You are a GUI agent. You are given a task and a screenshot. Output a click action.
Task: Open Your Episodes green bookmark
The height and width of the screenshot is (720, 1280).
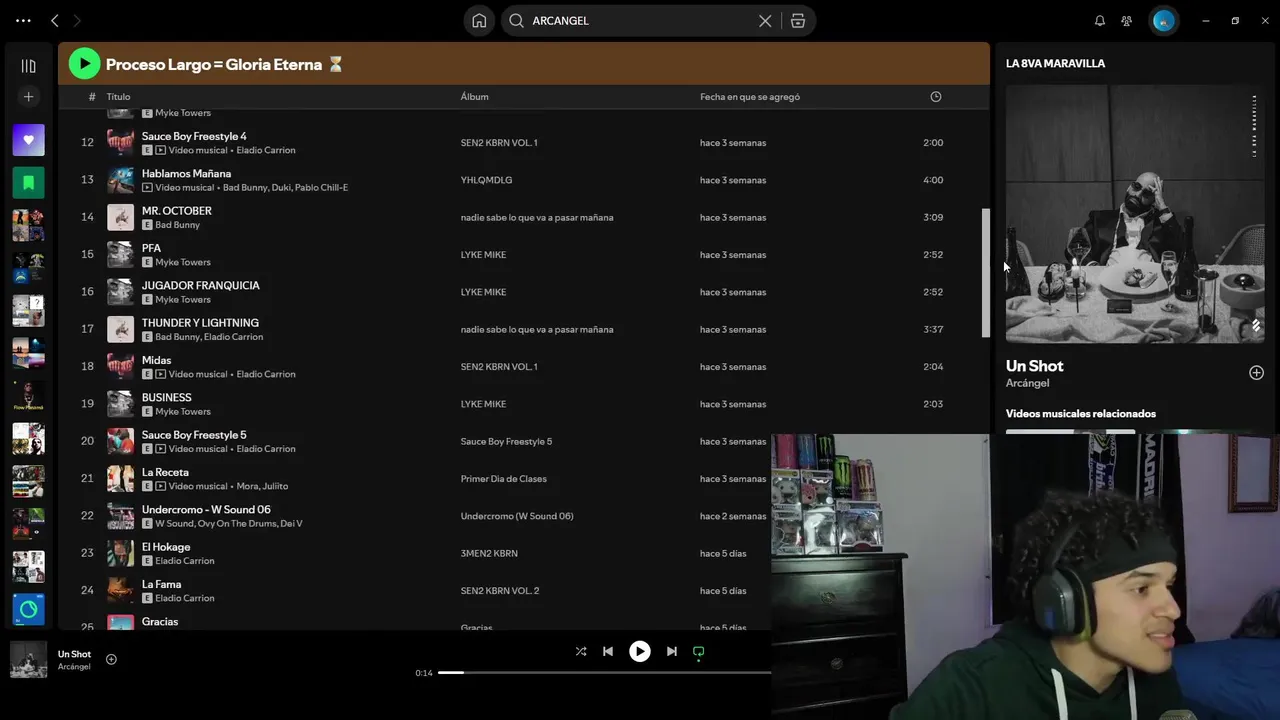pos(28,183)
